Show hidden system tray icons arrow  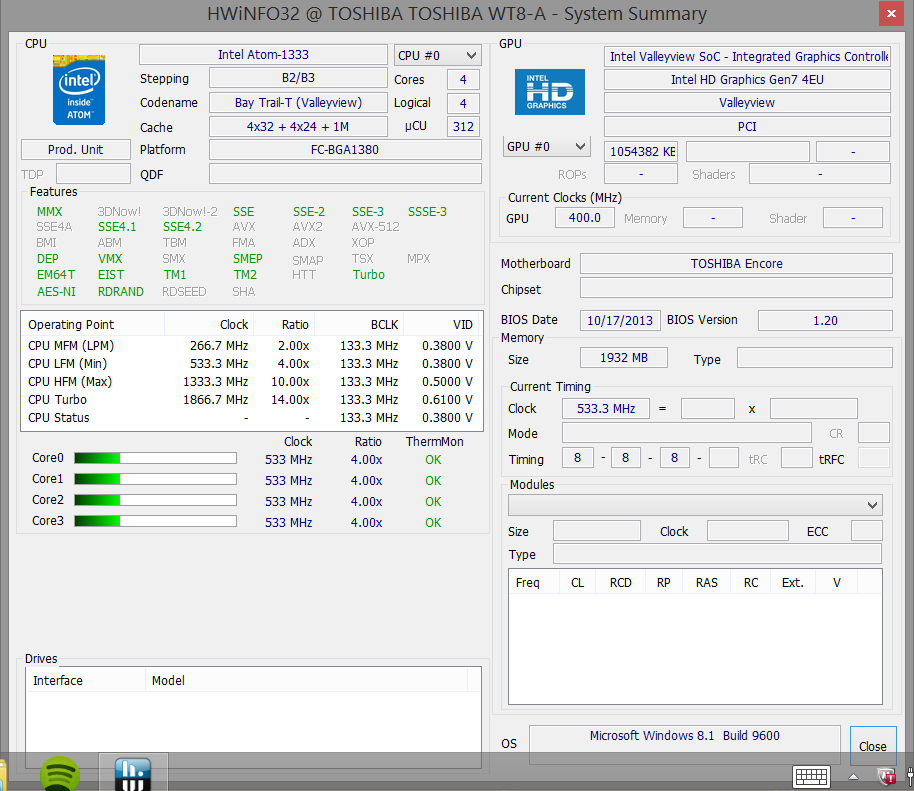click(853, 777)
